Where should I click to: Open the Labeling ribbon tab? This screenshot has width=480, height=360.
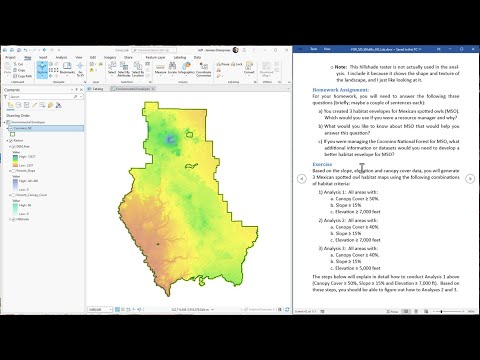coord(180,57)
